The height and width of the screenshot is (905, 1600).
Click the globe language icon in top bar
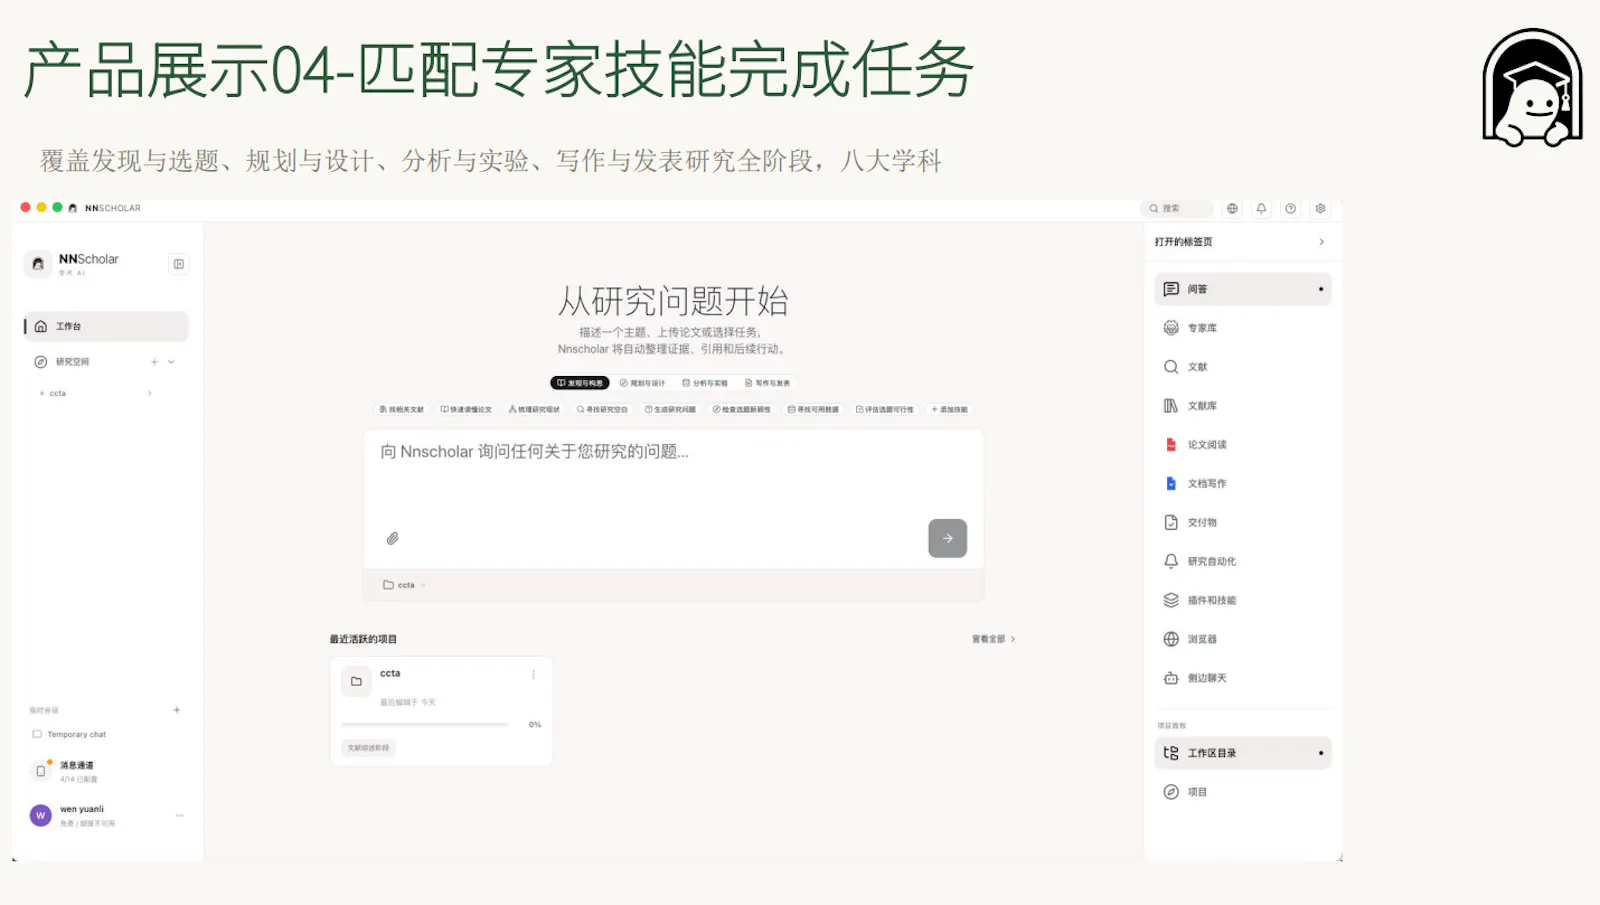pyautogui.click(x=1232, y=208)
